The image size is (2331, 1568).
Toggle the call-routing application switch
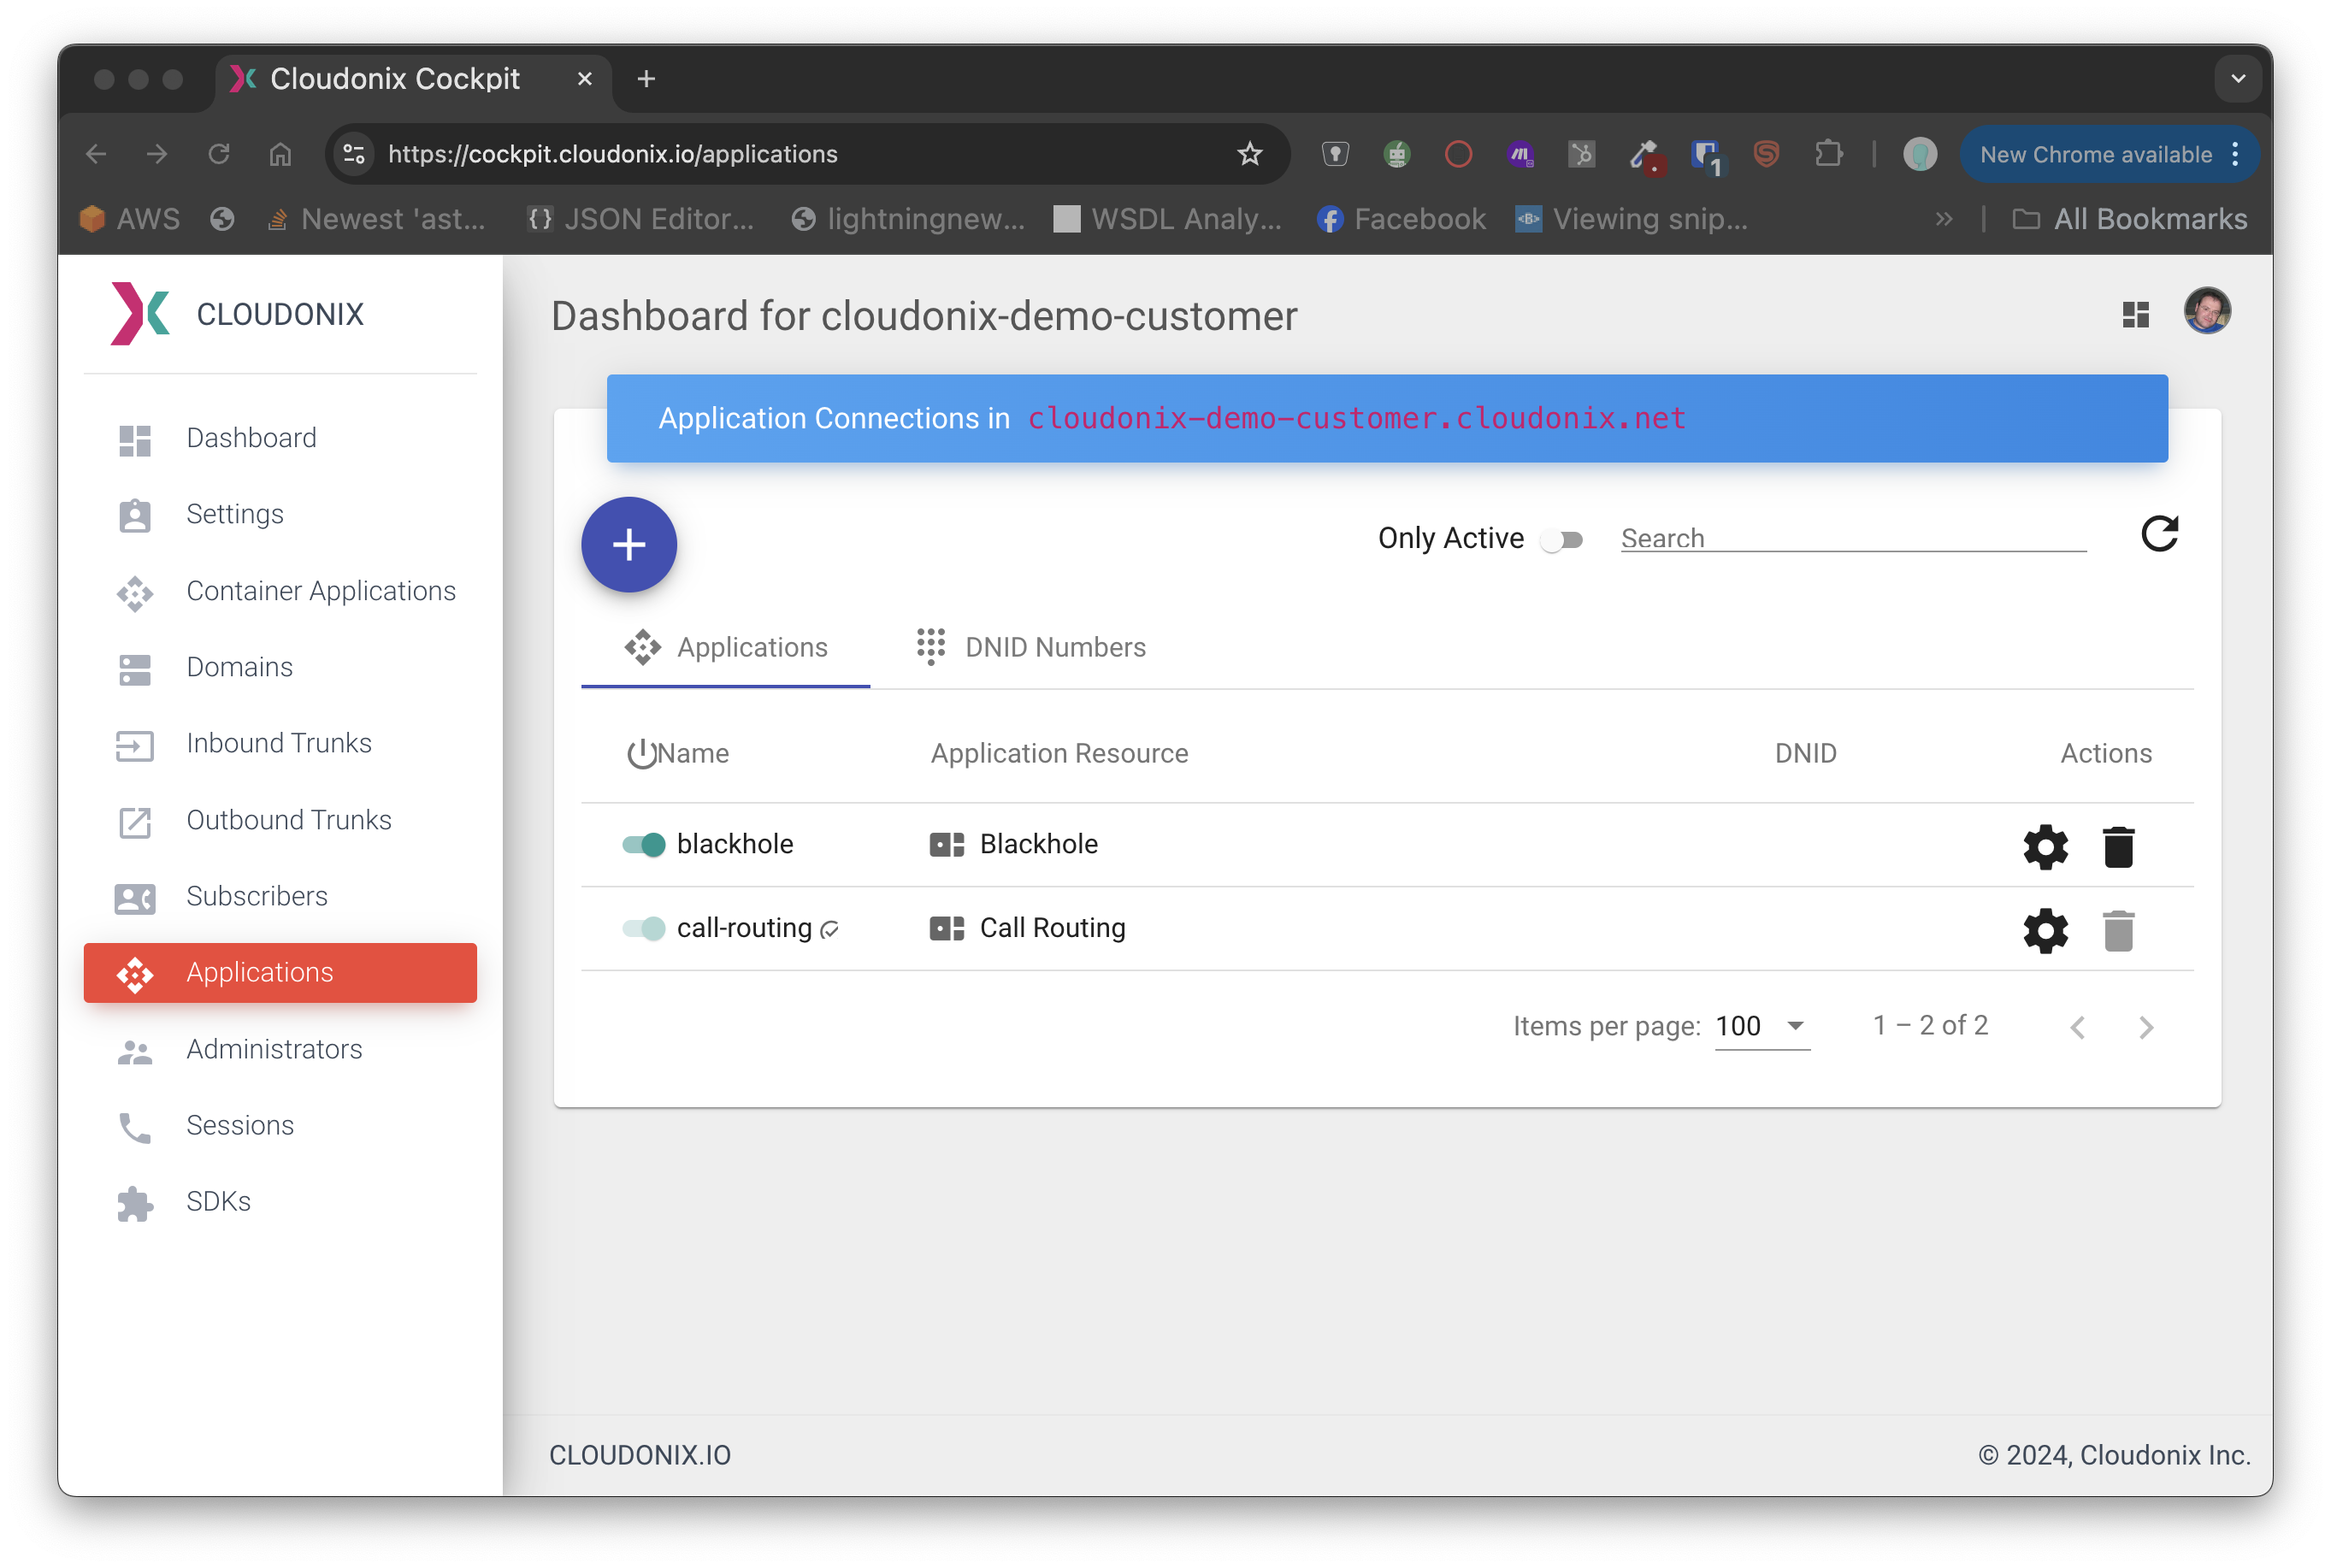[x=643, y=929]
